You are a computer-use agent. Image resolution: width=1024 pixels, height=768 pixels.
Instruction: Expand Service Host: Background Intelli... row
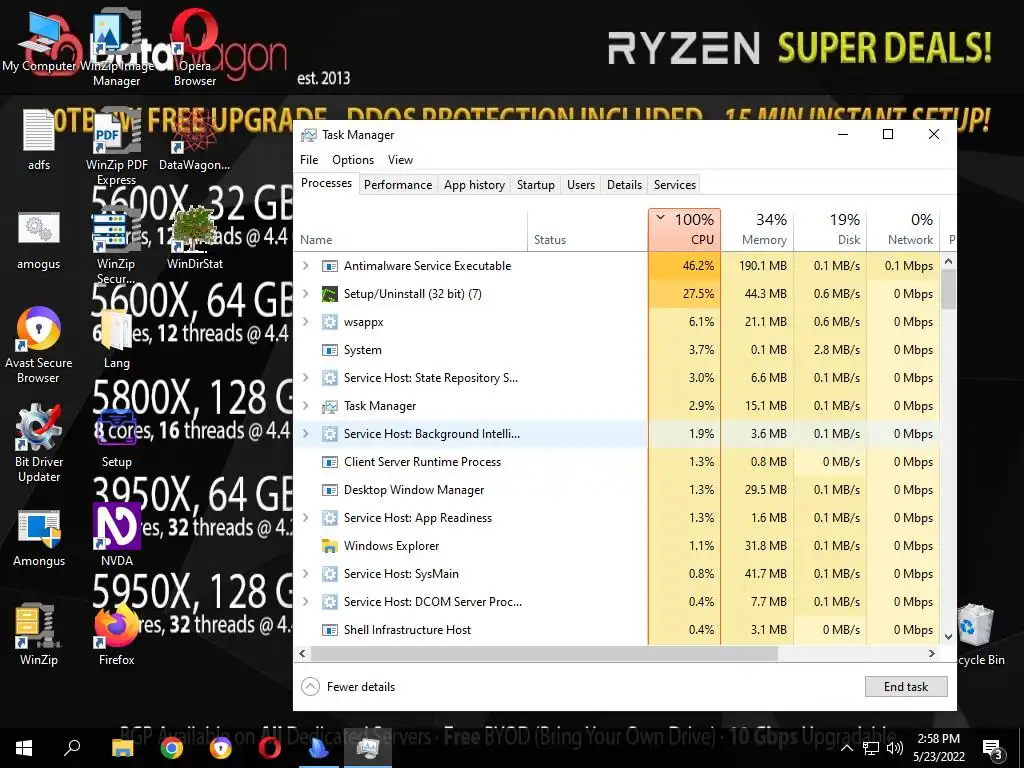(306, 434)
